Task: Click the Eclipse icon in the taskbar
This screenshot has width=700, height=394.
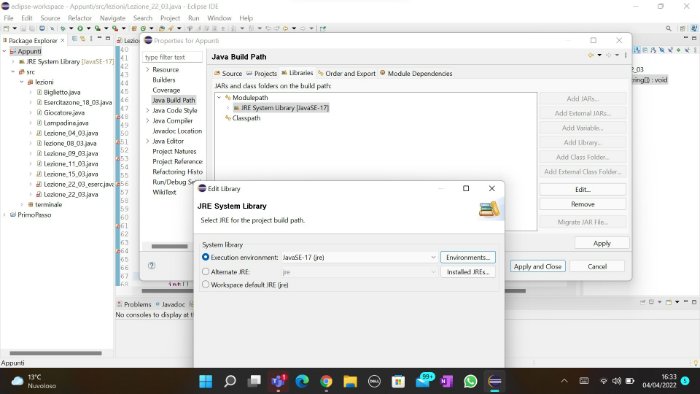Action: pos(495,381)
